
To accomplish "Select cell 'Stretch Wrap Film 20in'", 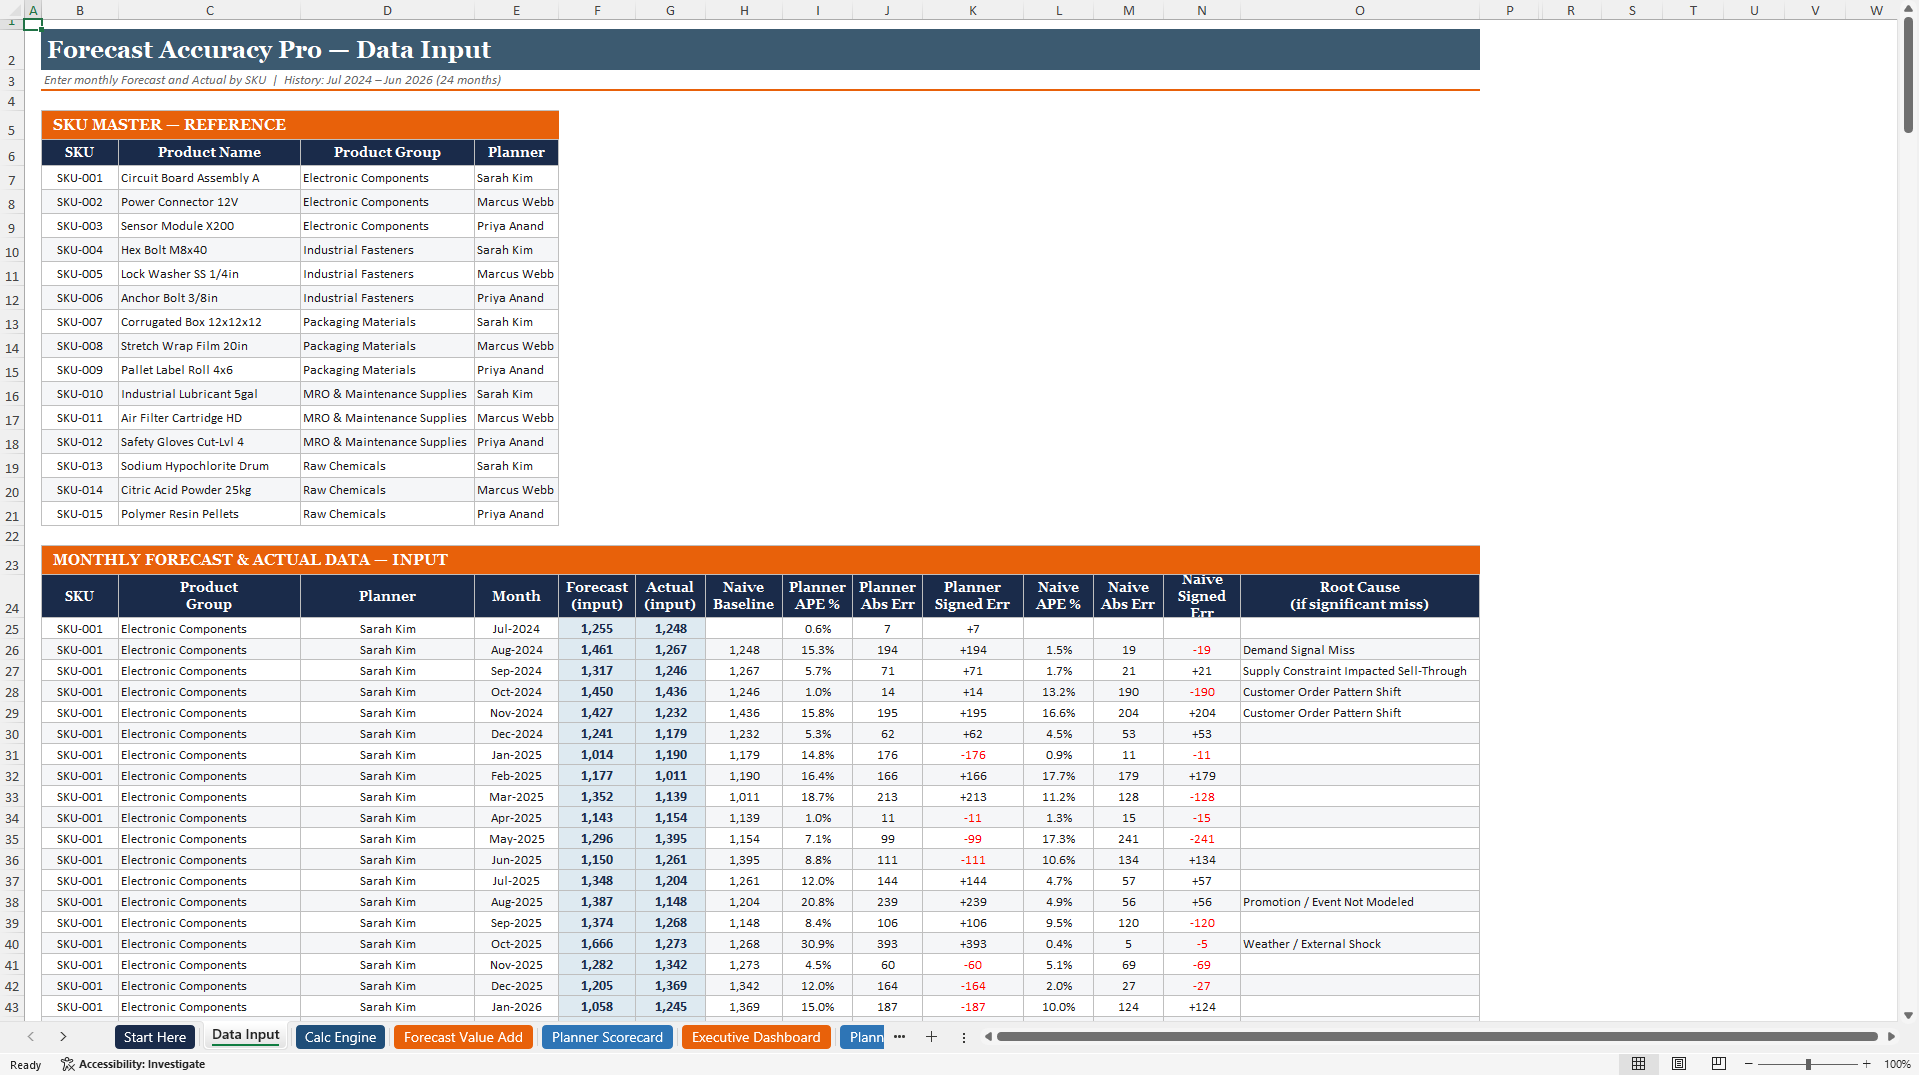I will (209, 346).
